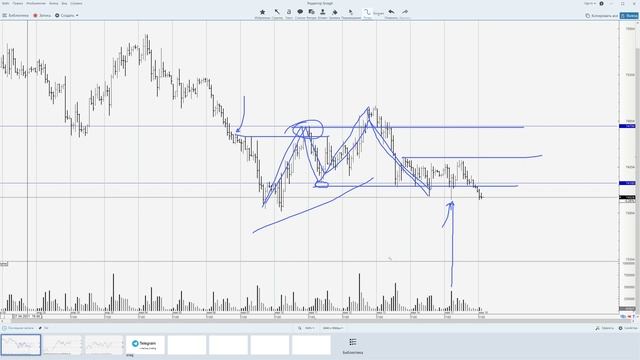This screenshot has width=640, height=360.
Task: Click the zoom magnifier icon
Action: click(x=300, y=328)
